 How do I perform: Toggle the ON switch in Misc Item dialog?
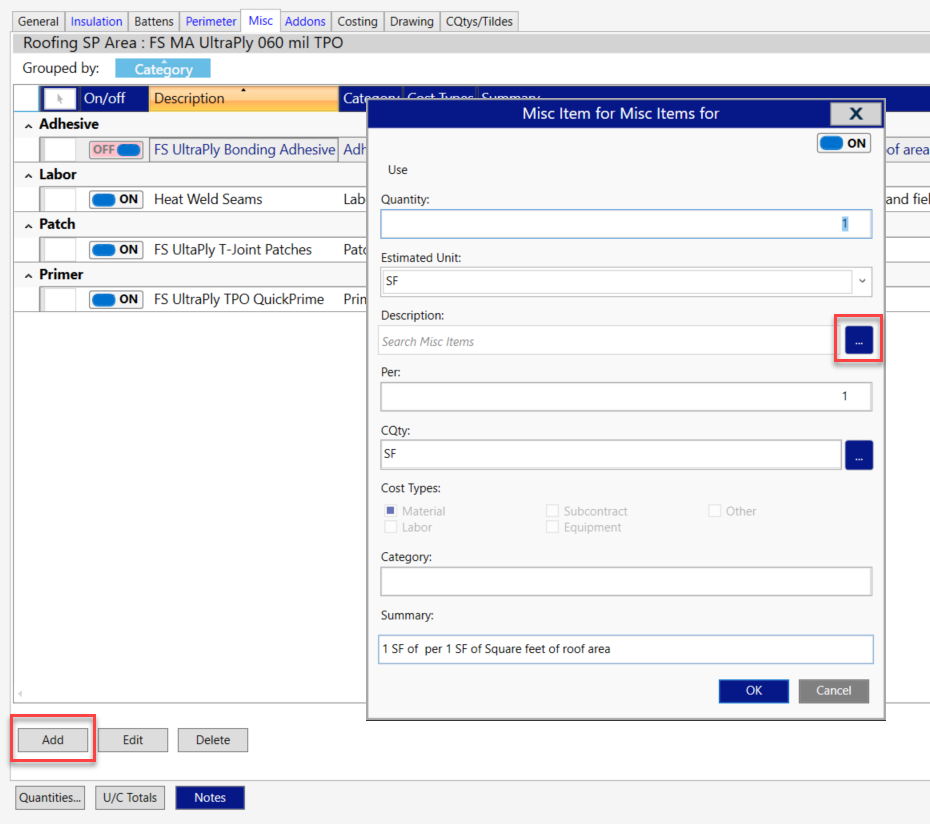(x=843, y=143)
